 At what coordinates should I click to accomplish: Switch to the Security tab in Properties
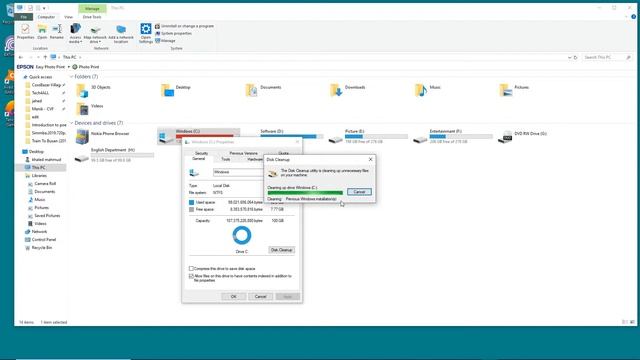[201, 153]
